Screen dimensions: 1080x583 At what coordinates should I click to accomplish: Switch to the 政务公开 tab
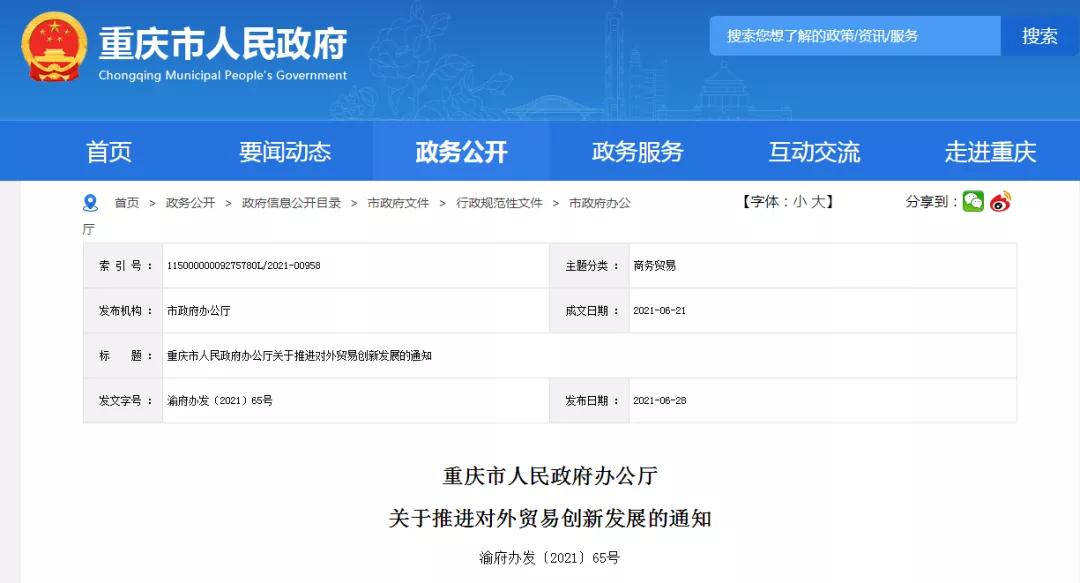tap(459, 151)
